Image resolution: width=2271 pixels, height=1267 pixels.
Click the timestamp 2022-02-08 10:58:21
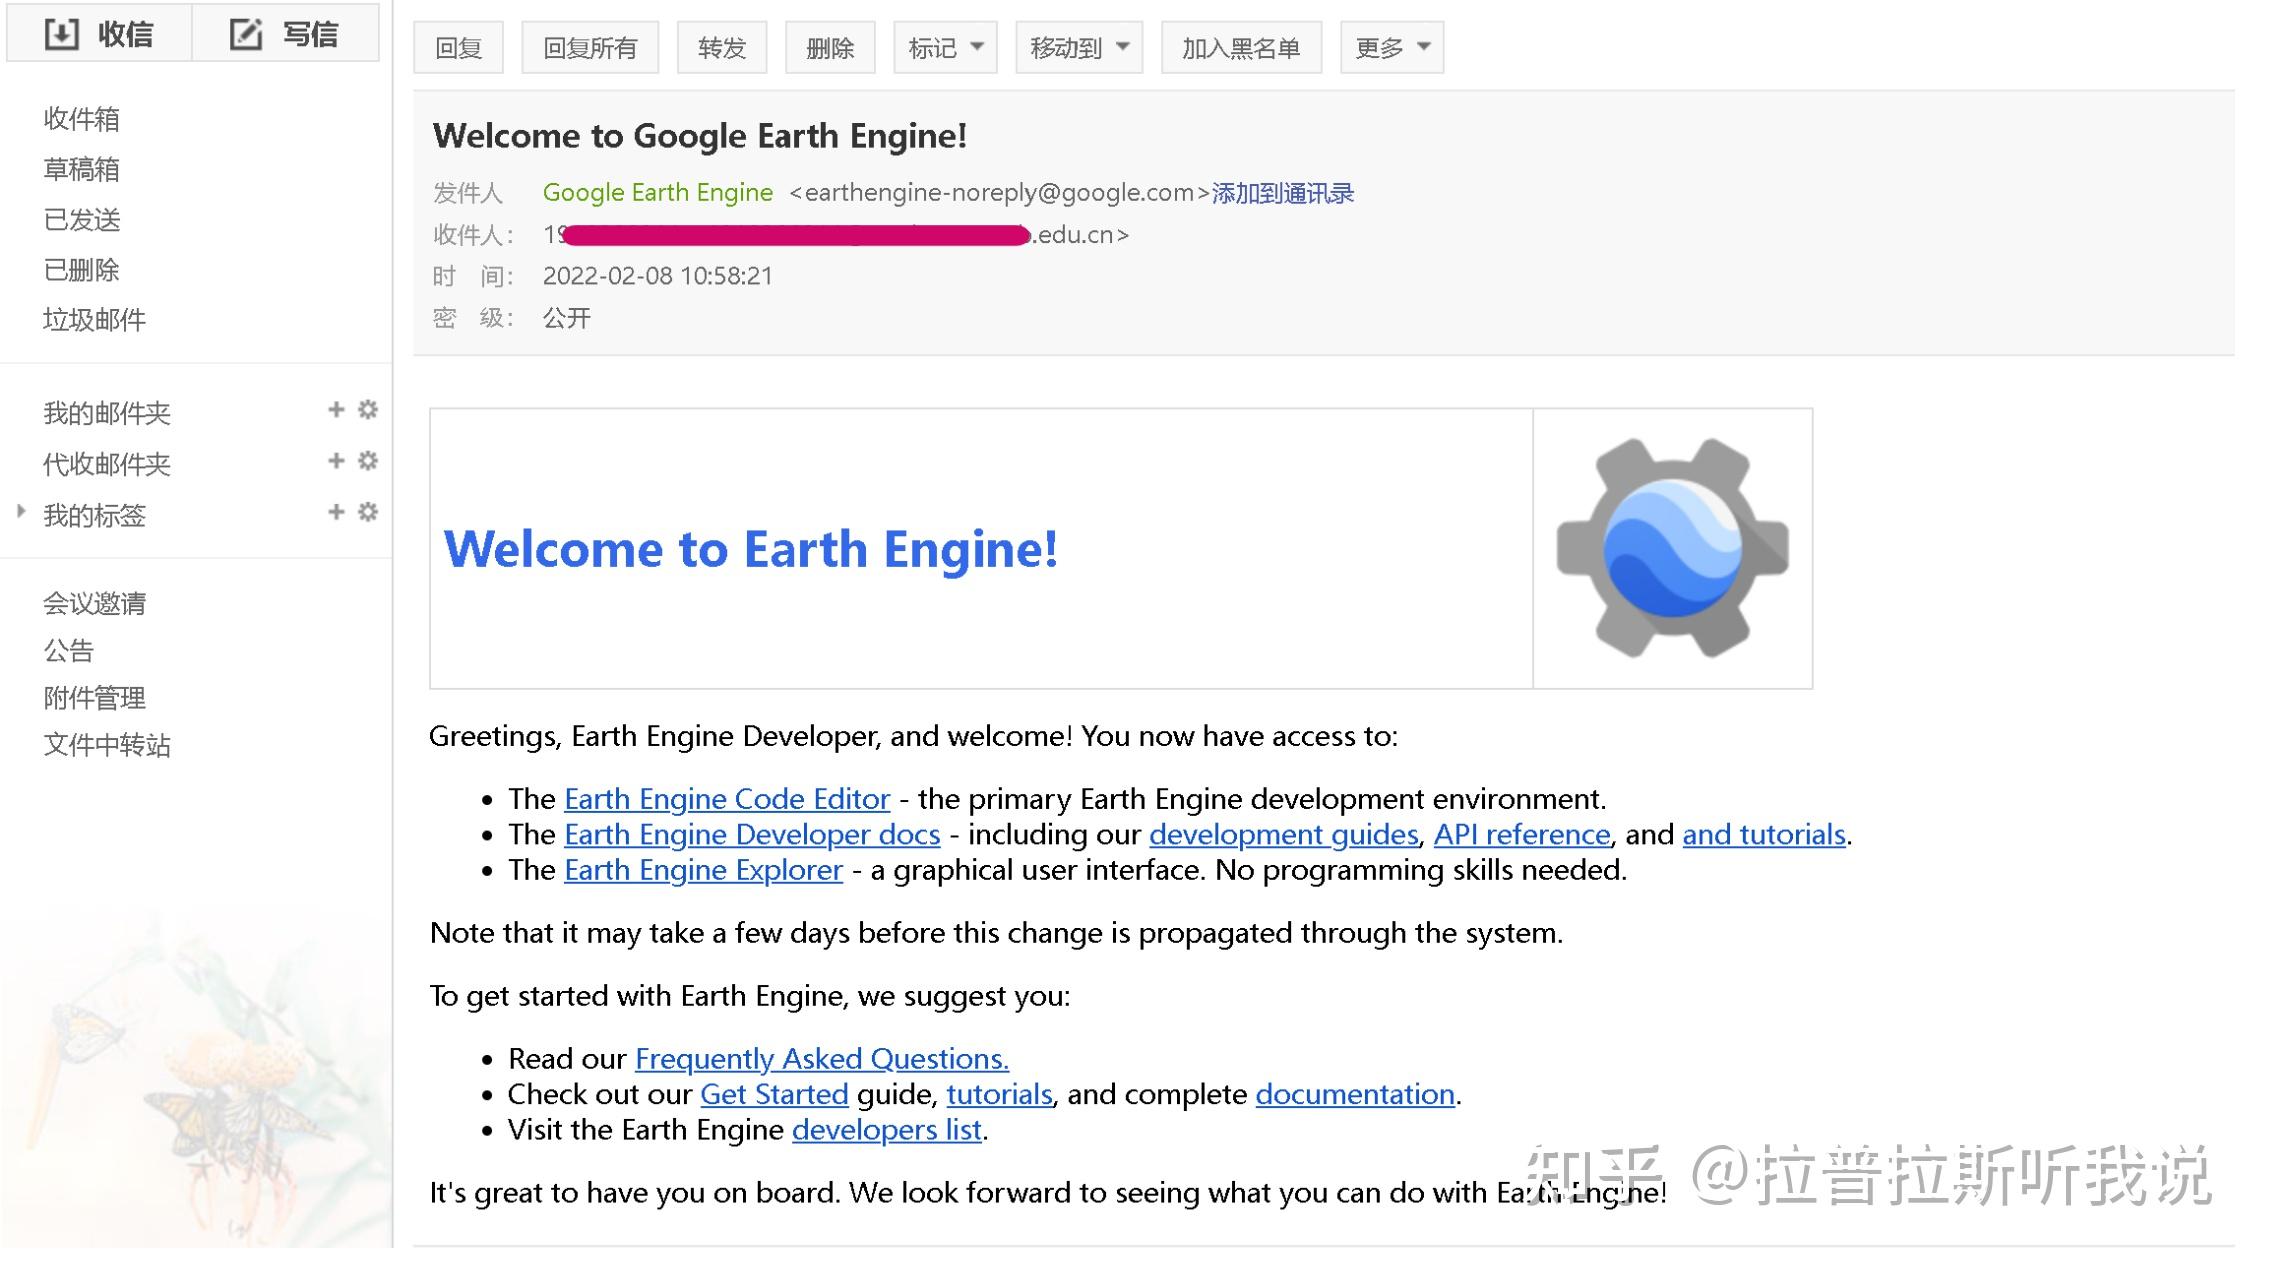[x=658, y=276]
